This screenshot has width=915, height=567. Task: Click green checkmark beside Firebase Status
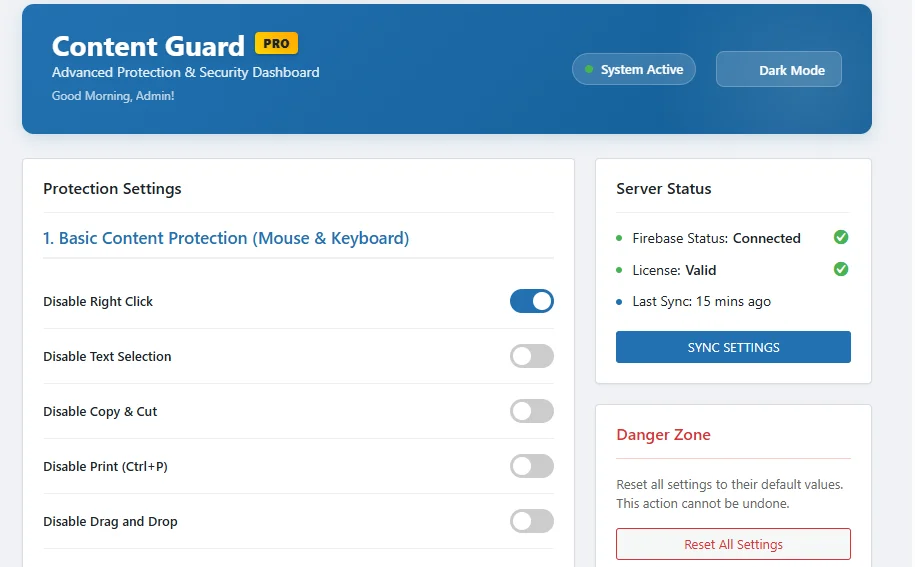(x=841, y=237)
